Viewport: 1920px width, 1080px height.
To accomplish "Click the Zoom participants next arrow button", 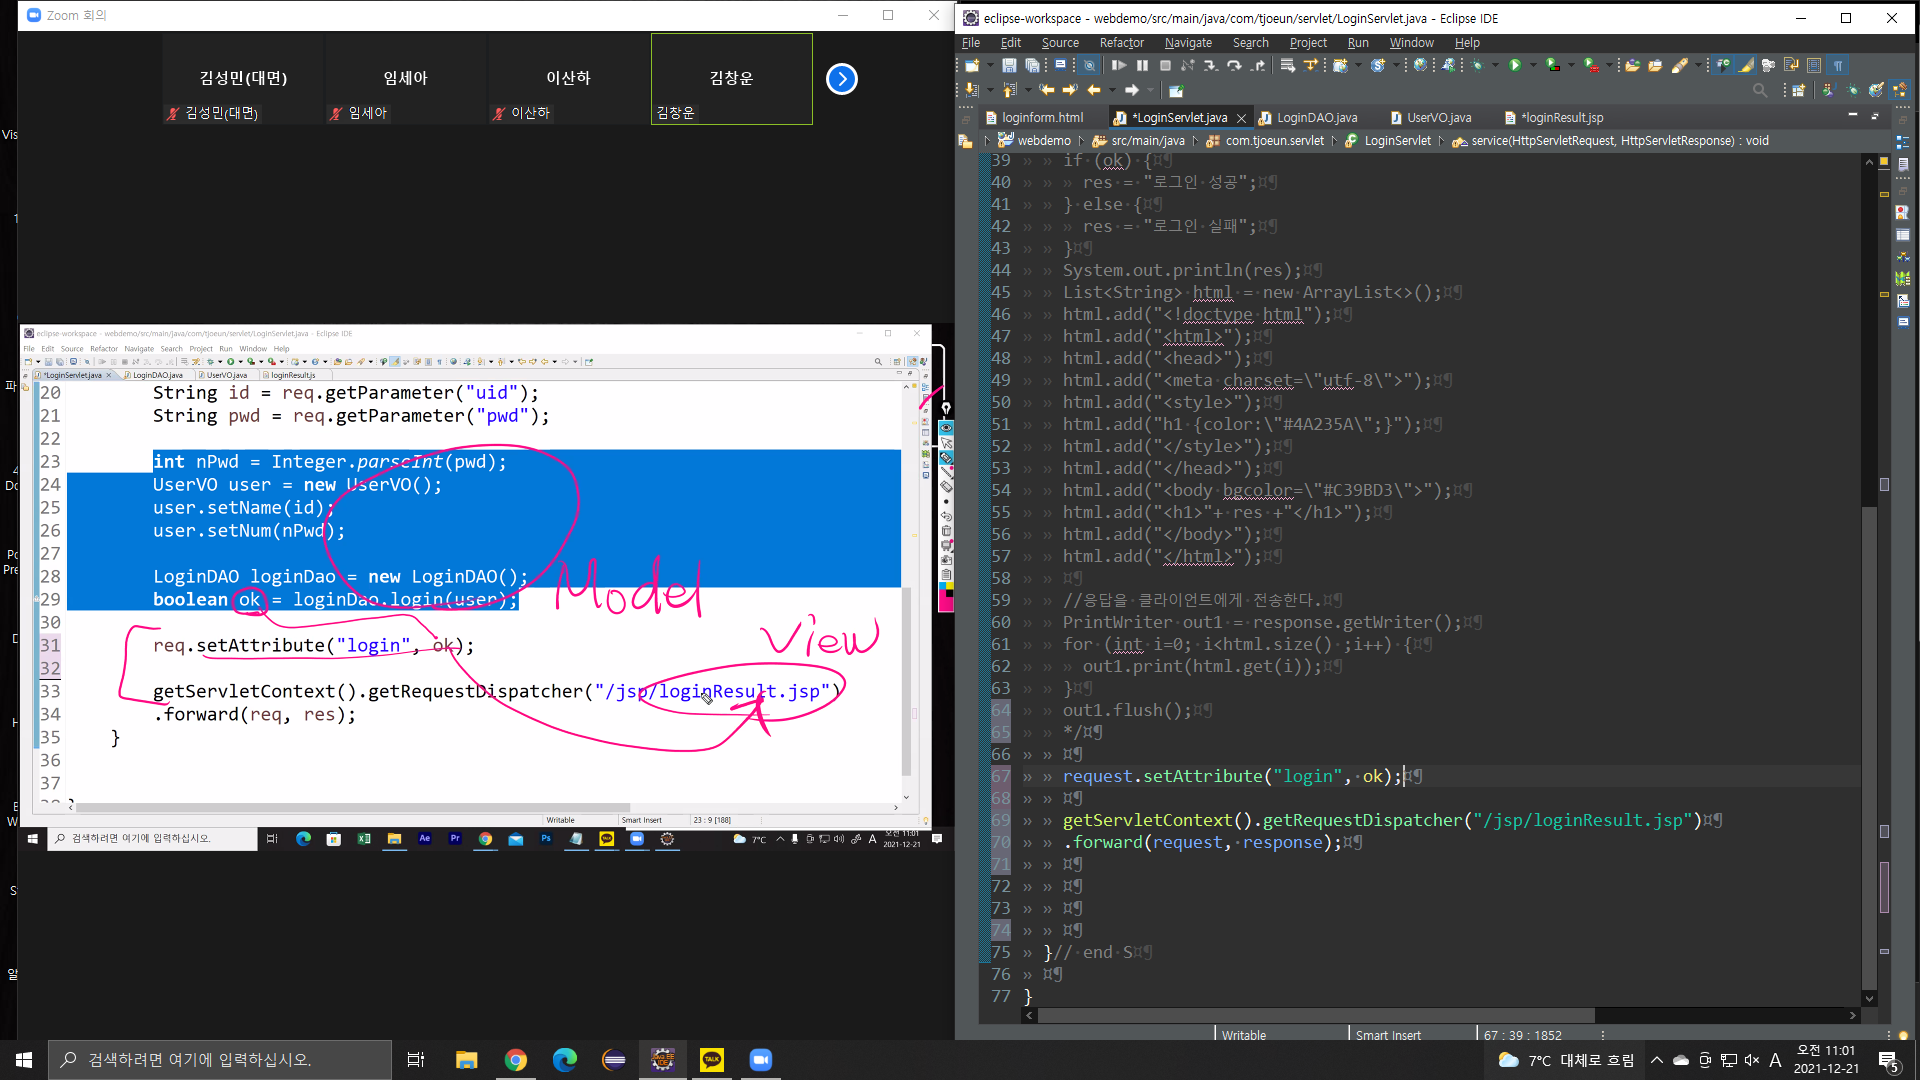I will tap(842, 79).
